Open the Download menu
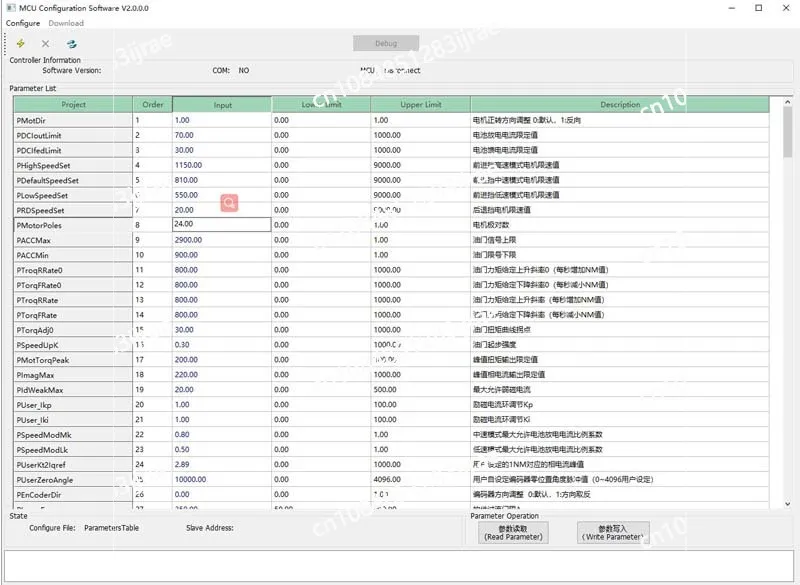The width and height of the screenshot is (800, 585). coord(66,23)
